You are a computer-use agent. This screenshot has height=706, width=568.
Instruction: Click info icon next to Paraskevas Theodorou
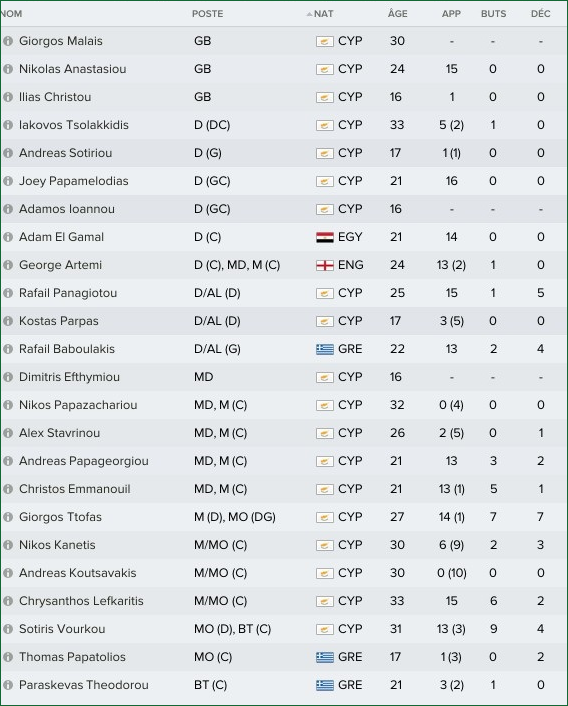coord(8,685)
